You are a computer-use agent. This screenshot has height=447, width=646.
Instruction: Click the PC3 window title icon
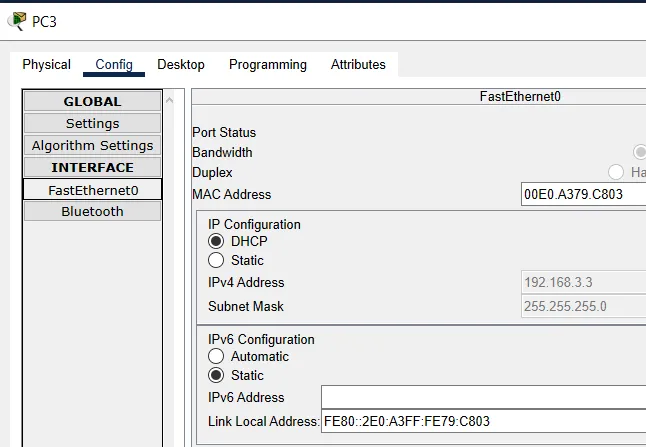click(x=16, y=21)
